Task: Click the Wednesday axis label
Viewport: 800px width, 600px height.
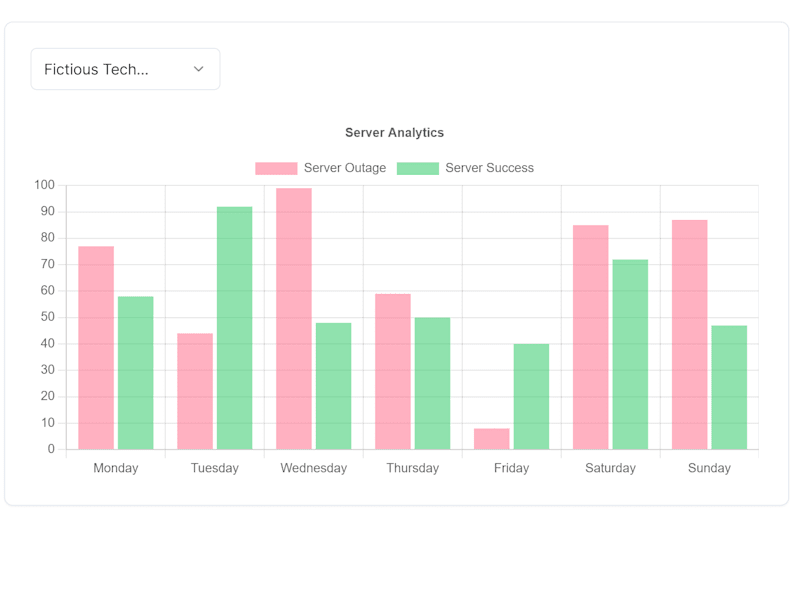Action: [x=314, y=468]
